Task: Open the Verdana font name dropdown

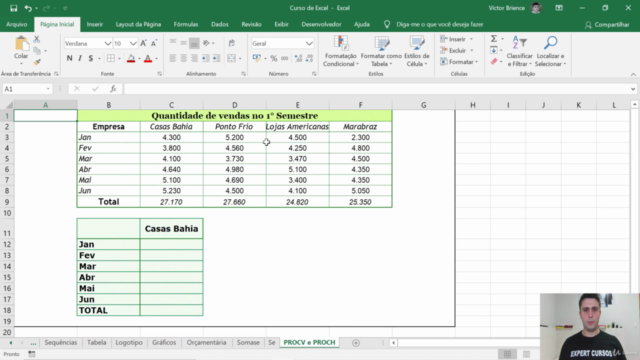Action: click(107, 43)
